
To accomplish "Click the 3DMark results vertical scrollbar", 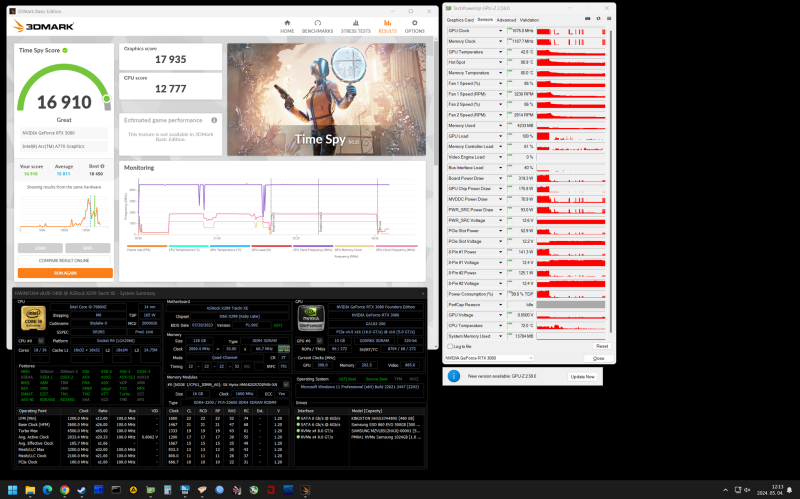I will point(435,102).
